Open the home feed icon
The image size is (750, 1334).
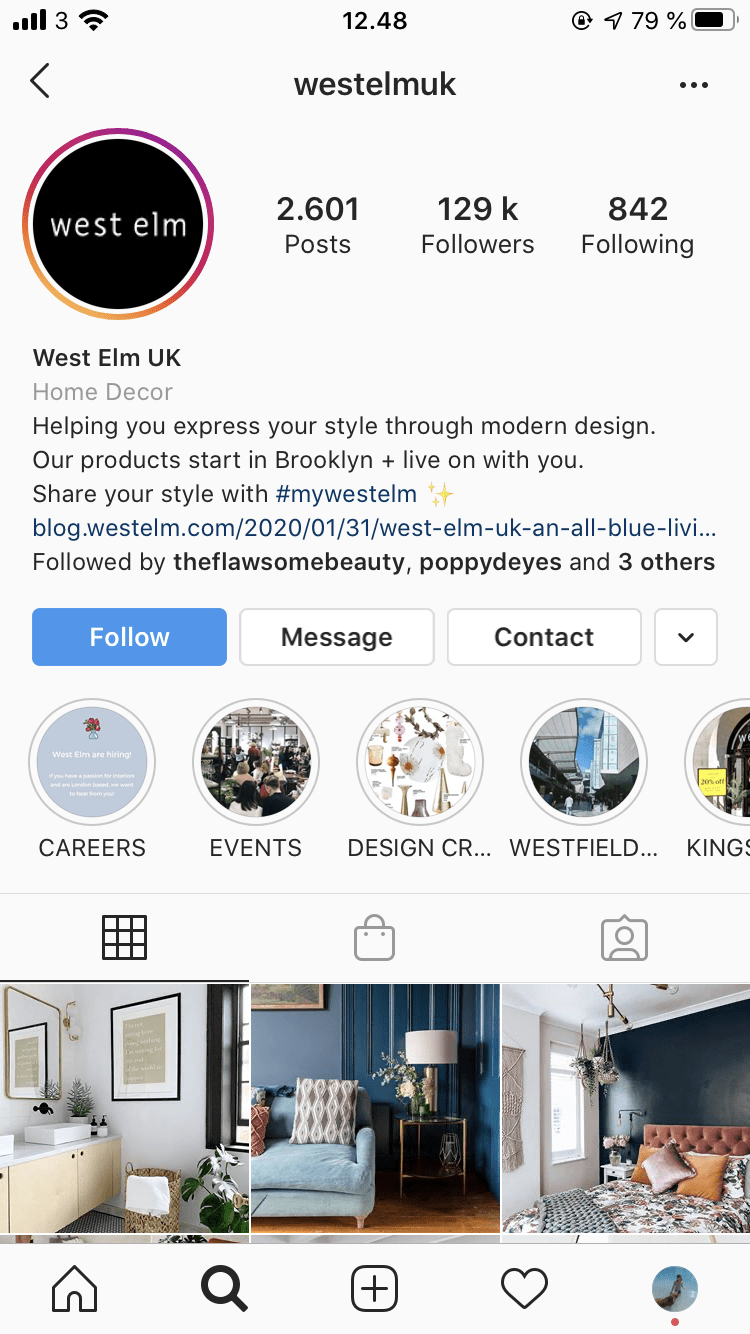(x=75, y=1288)
